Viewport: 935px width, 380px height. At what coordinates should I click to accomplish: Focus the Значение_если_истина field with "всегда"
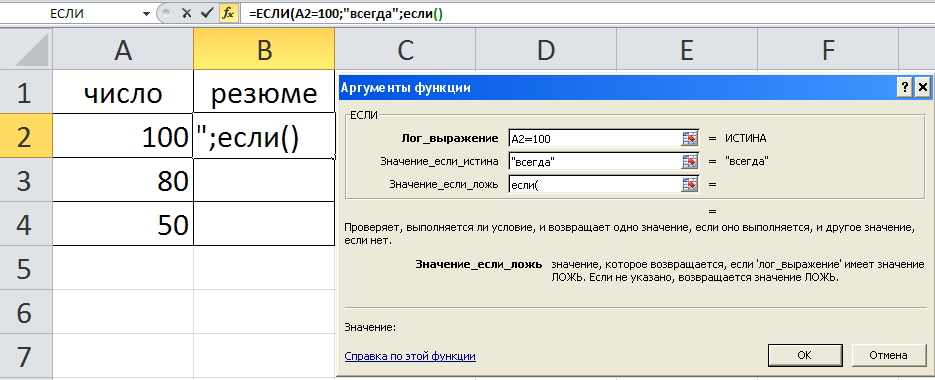click(x=595, y=161)
